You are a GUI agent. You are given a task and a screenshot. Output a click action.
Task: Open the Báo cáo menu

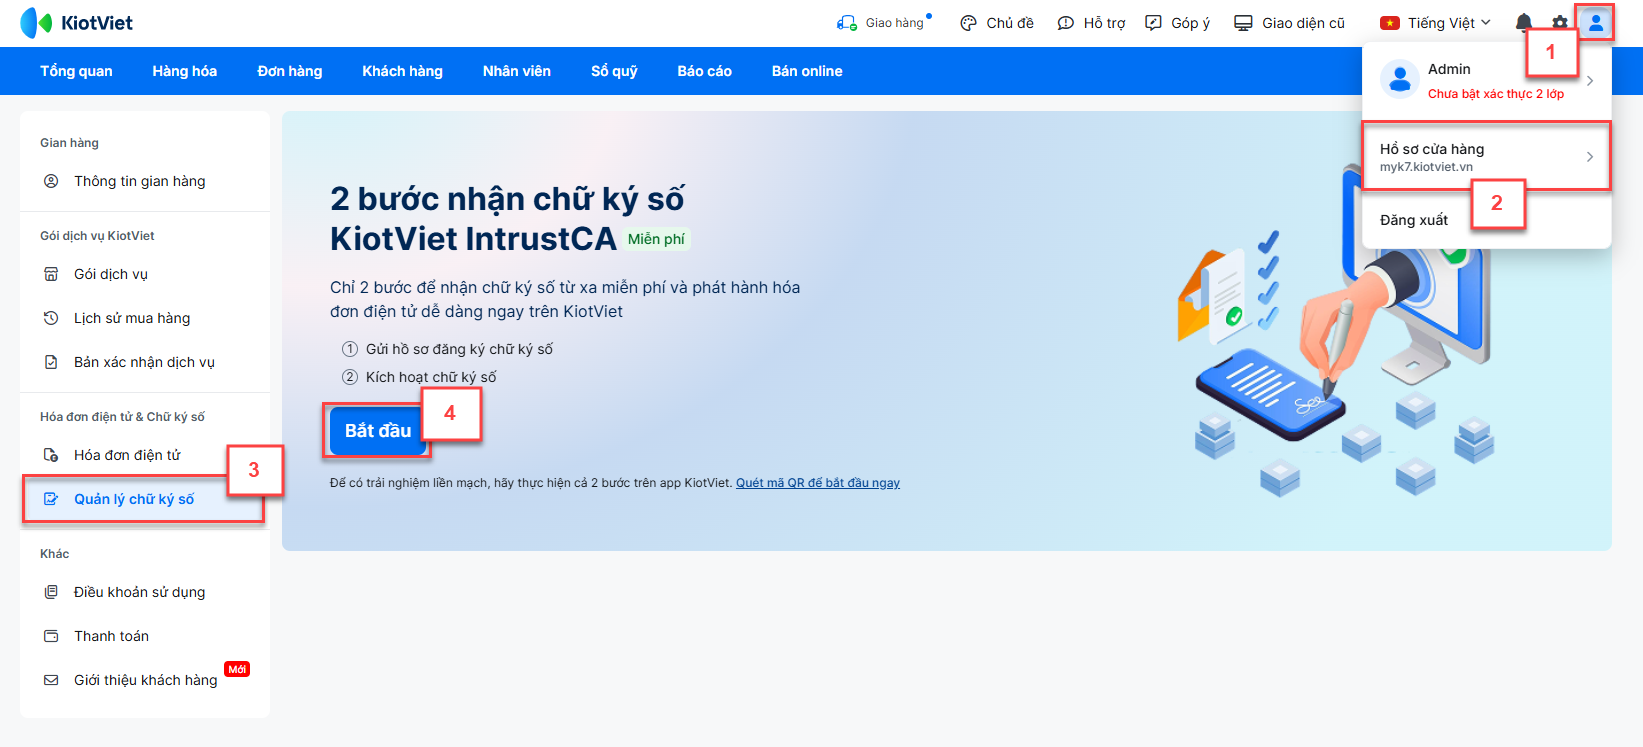coord(705,71)
